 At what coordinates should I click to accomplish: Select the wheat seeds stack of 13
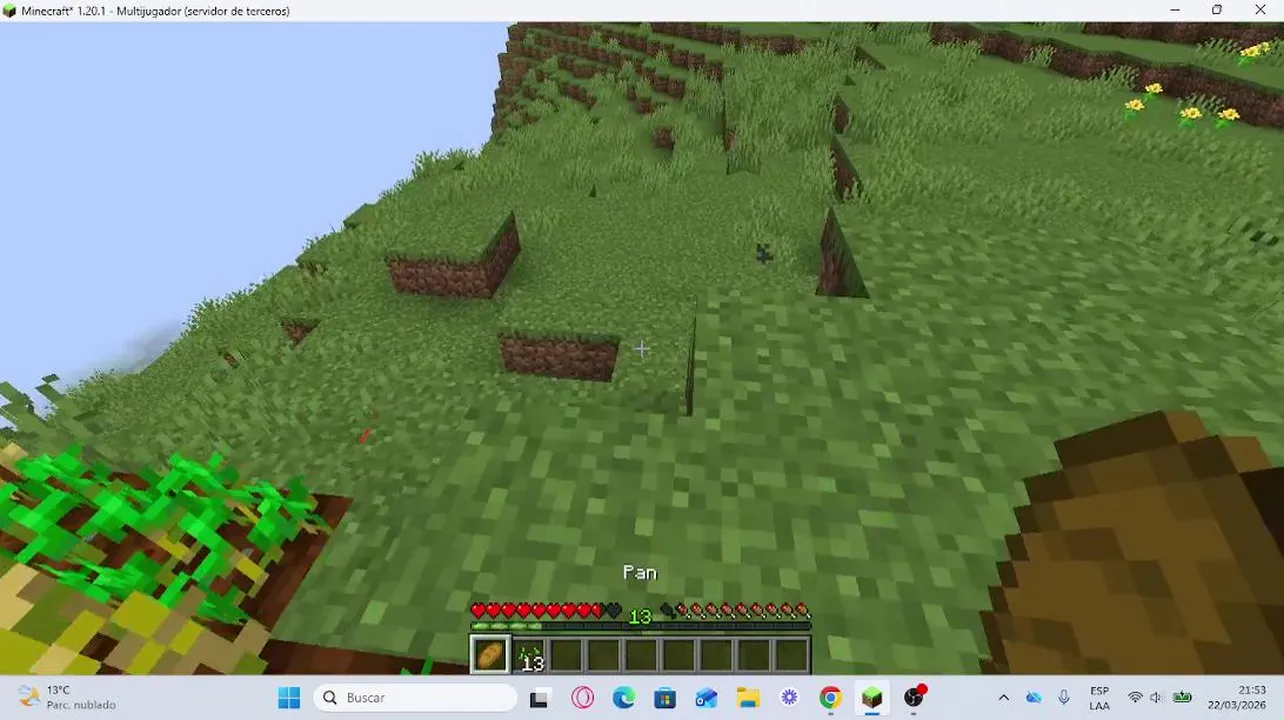click(530, 655)
